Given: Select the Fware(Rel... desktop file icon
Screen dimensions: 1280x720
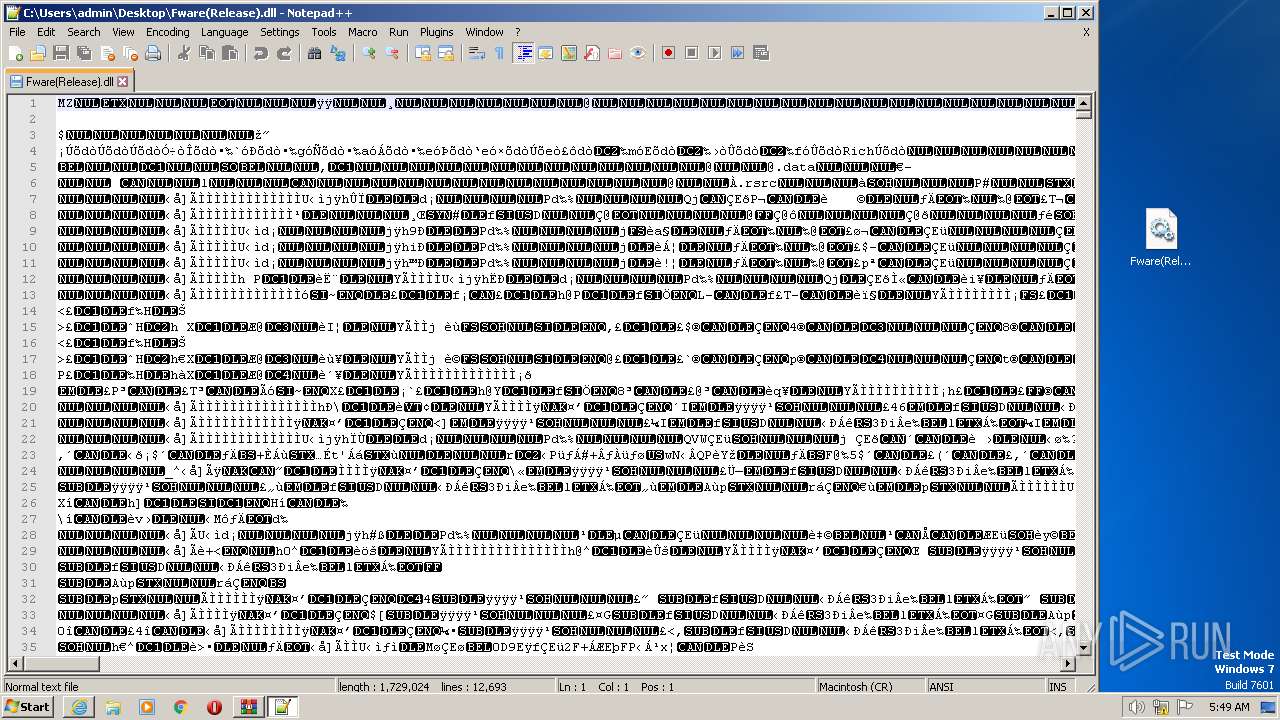Looking at the screenshot, I should (1161, 238).
